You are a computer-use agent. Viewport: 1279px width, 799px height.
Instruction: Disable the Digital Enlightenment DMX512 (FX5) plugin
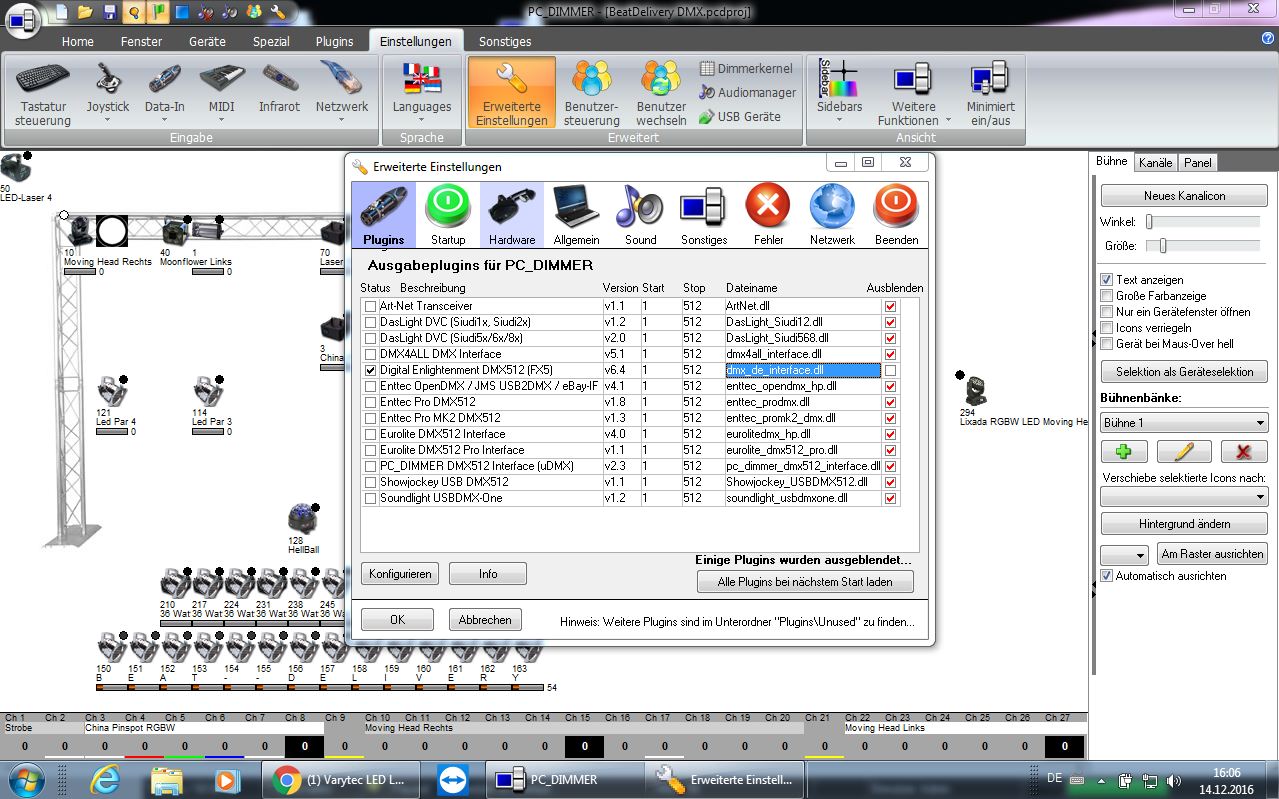371,370
